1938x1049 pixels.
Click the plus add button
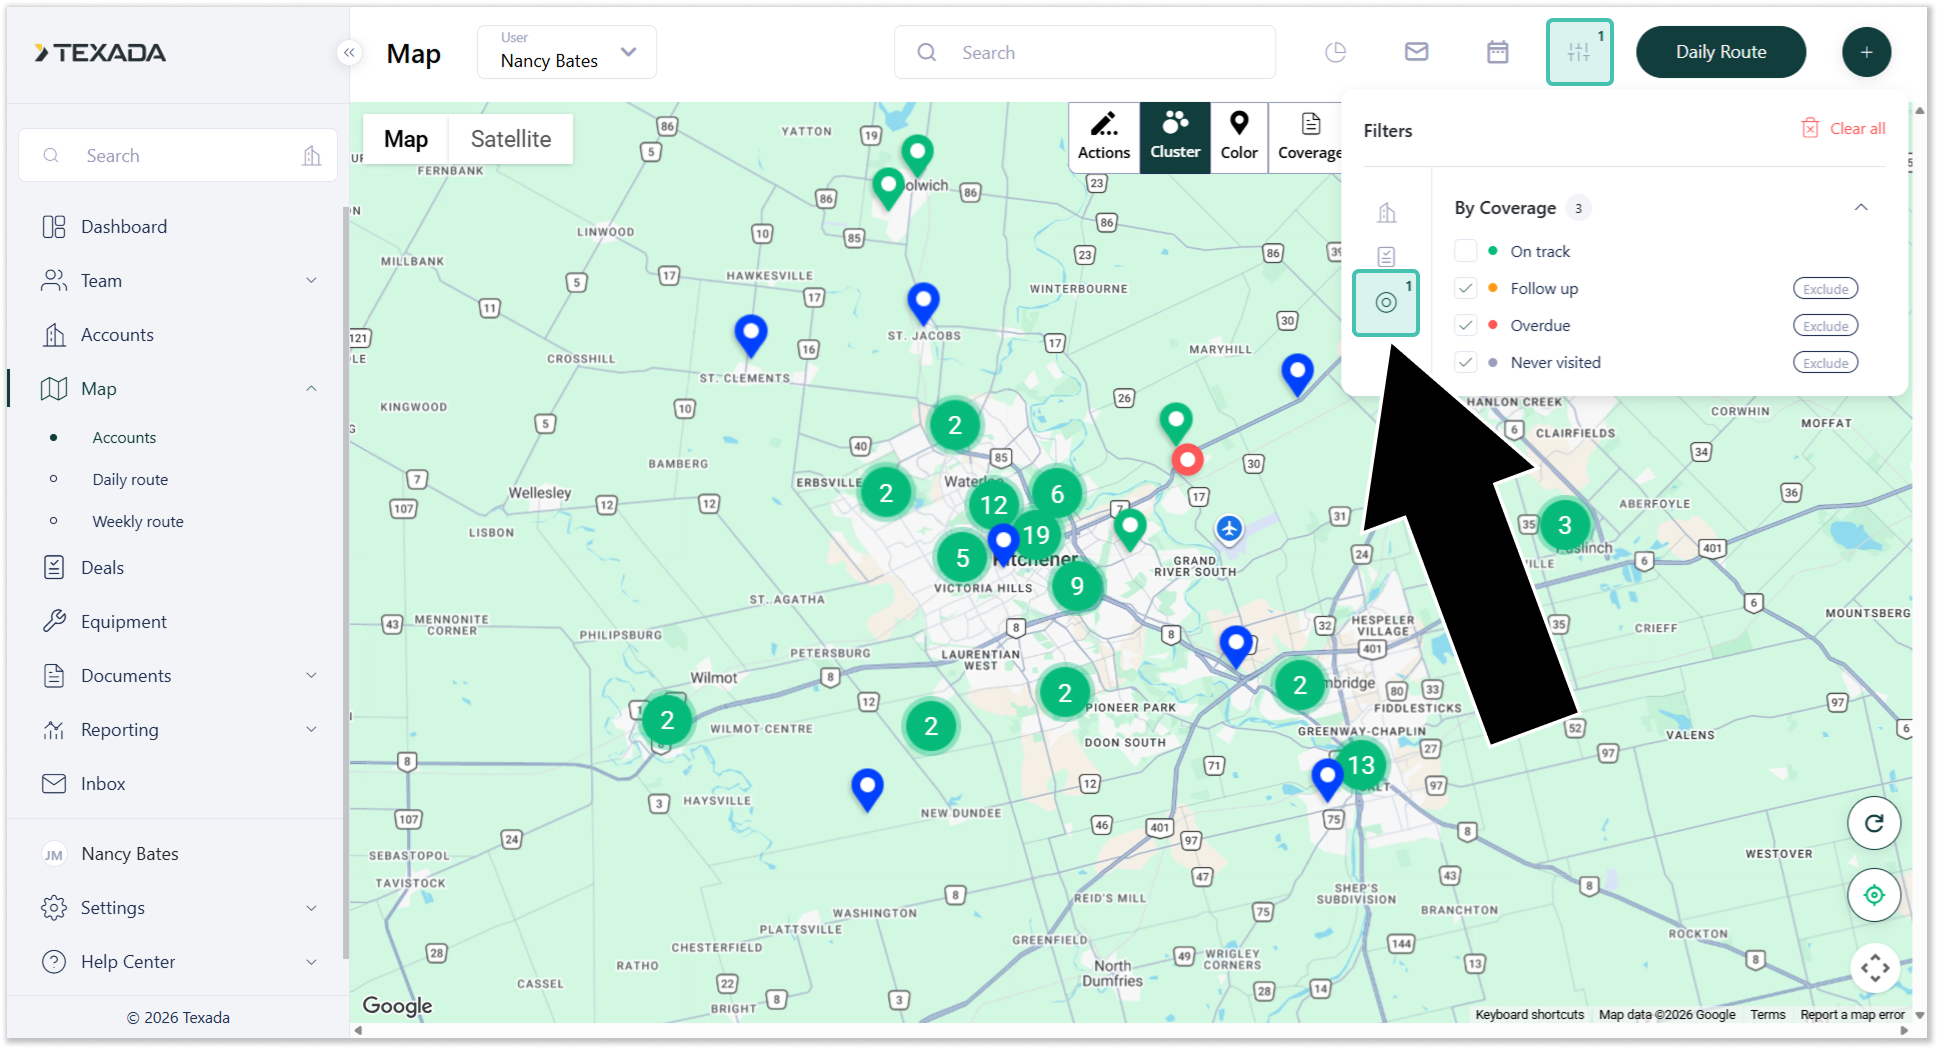coord(1867,52)
